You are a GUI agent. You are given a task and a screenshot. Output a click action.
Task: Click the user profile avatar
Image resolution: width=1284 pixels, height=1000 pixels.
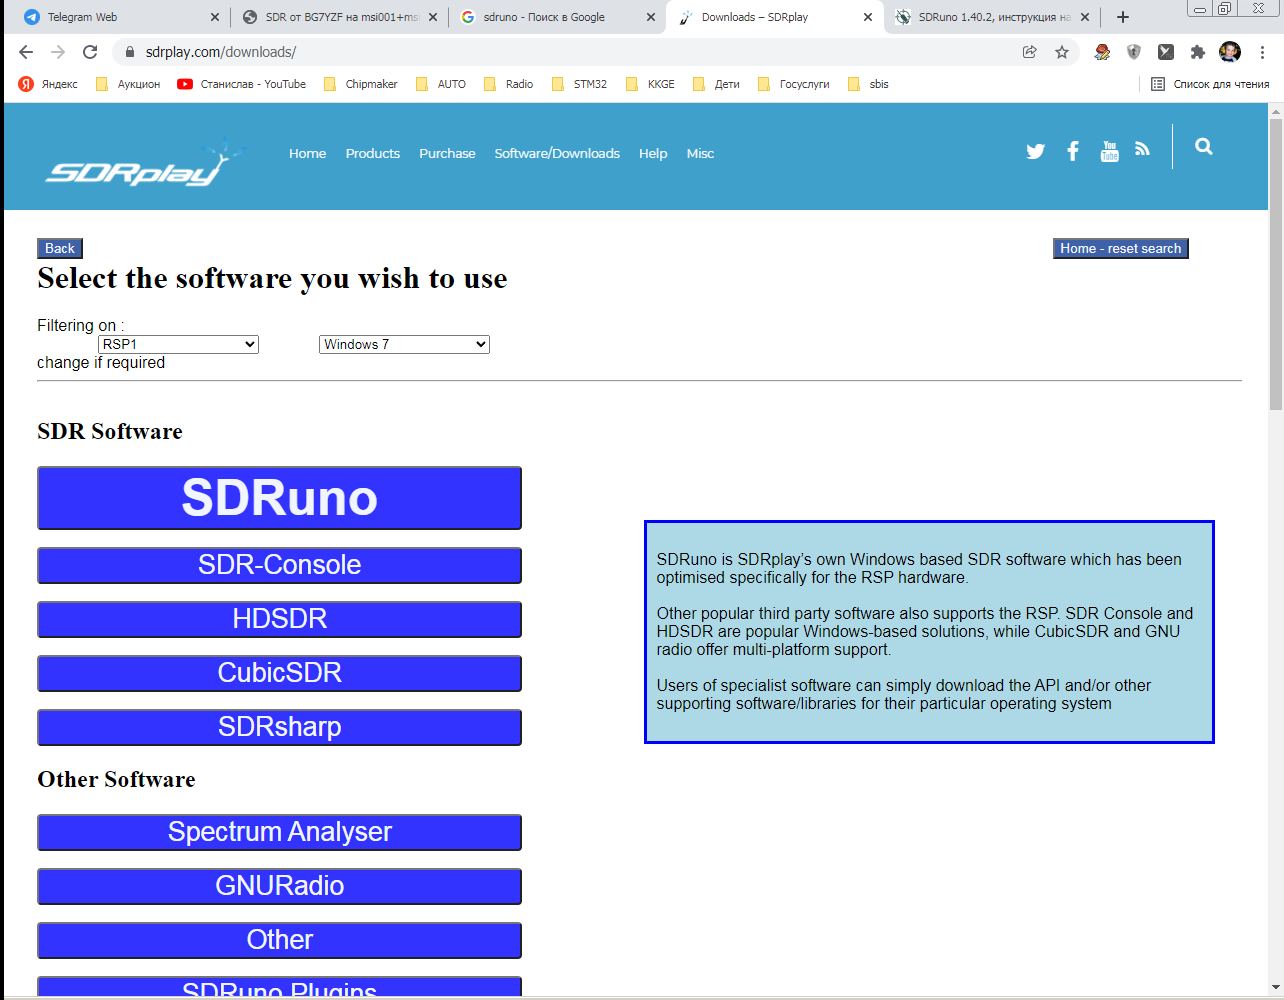click(x=1230, y=52)
